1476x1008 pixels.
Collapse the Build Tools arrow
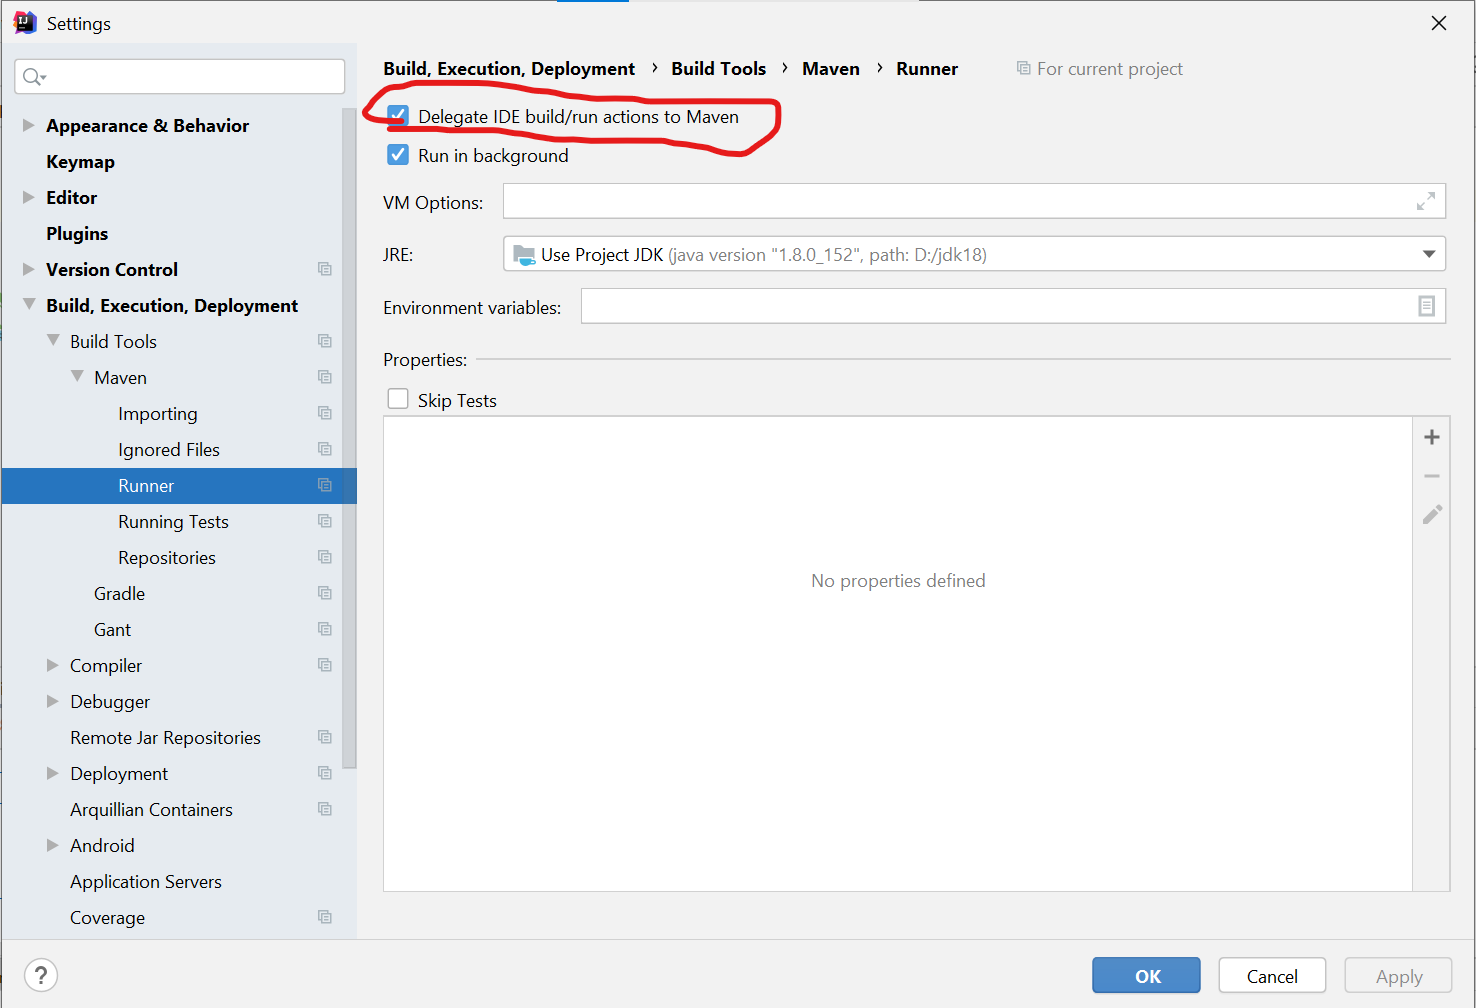53,340
